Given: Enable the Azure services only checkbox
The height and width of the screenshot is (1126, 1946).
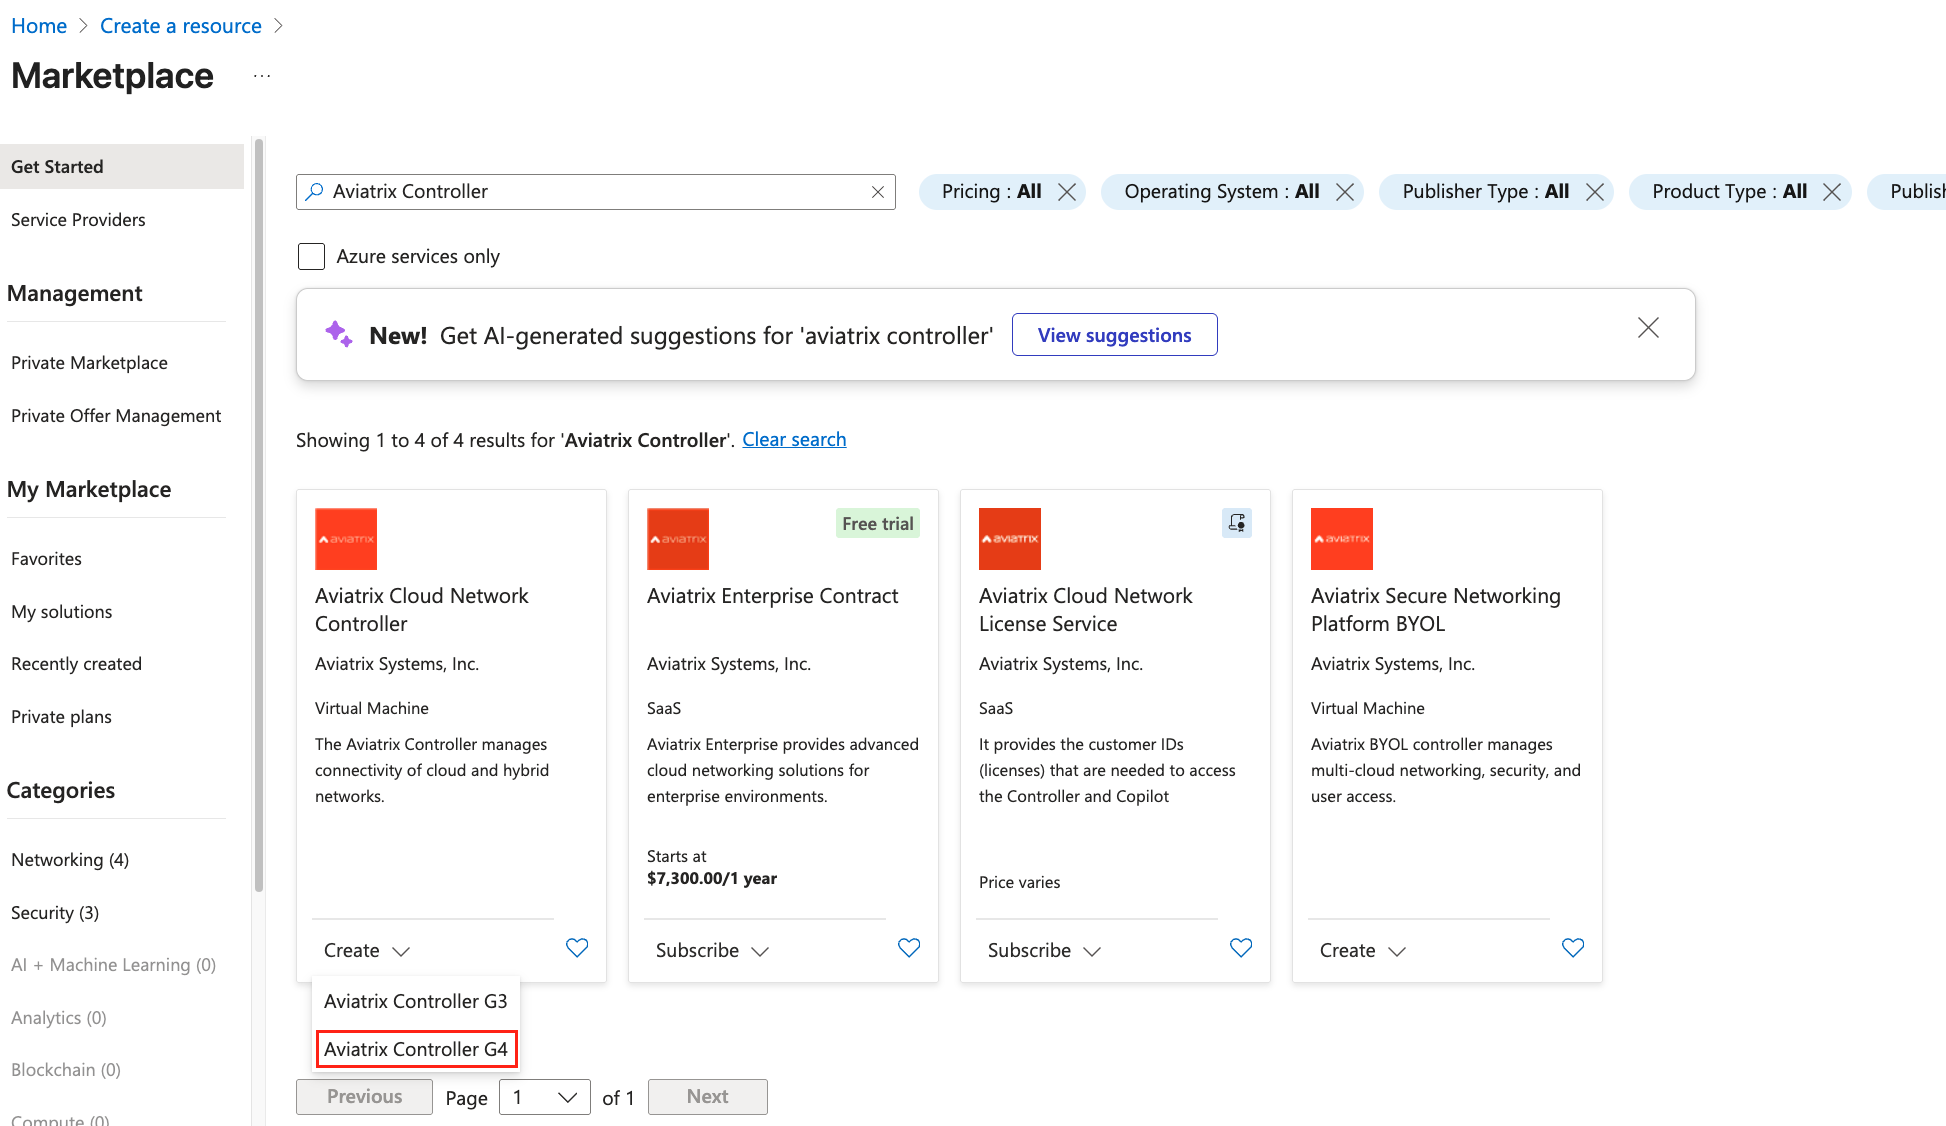Looking at the screenshot, I should click(x=311, y=256).
